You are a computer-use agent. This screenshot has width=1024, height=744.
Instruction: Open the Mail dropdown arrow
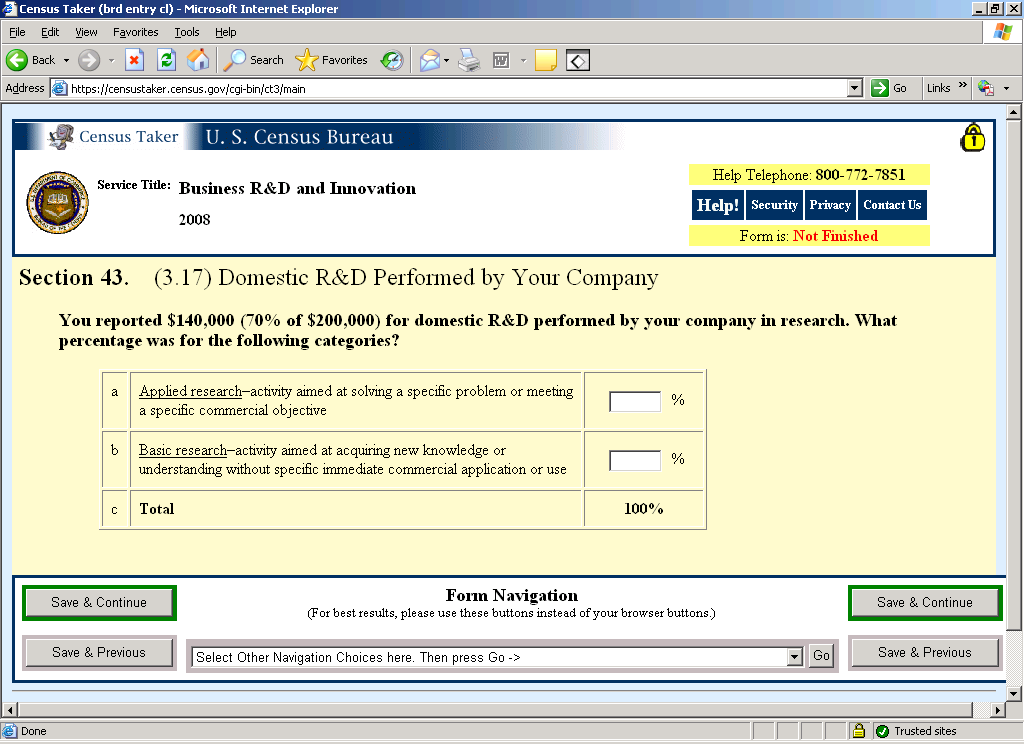[x=446, y=61]
